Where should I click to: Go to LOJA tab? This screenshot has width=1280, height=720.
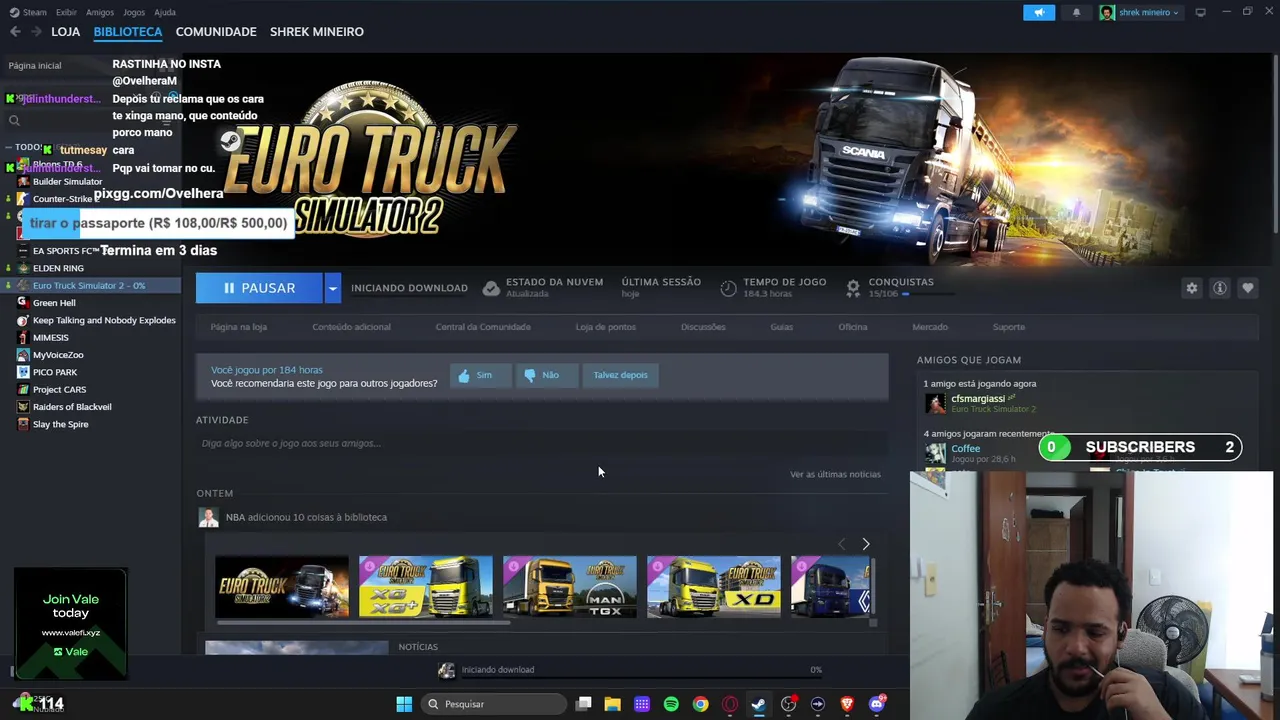click(x=66, y=32)
